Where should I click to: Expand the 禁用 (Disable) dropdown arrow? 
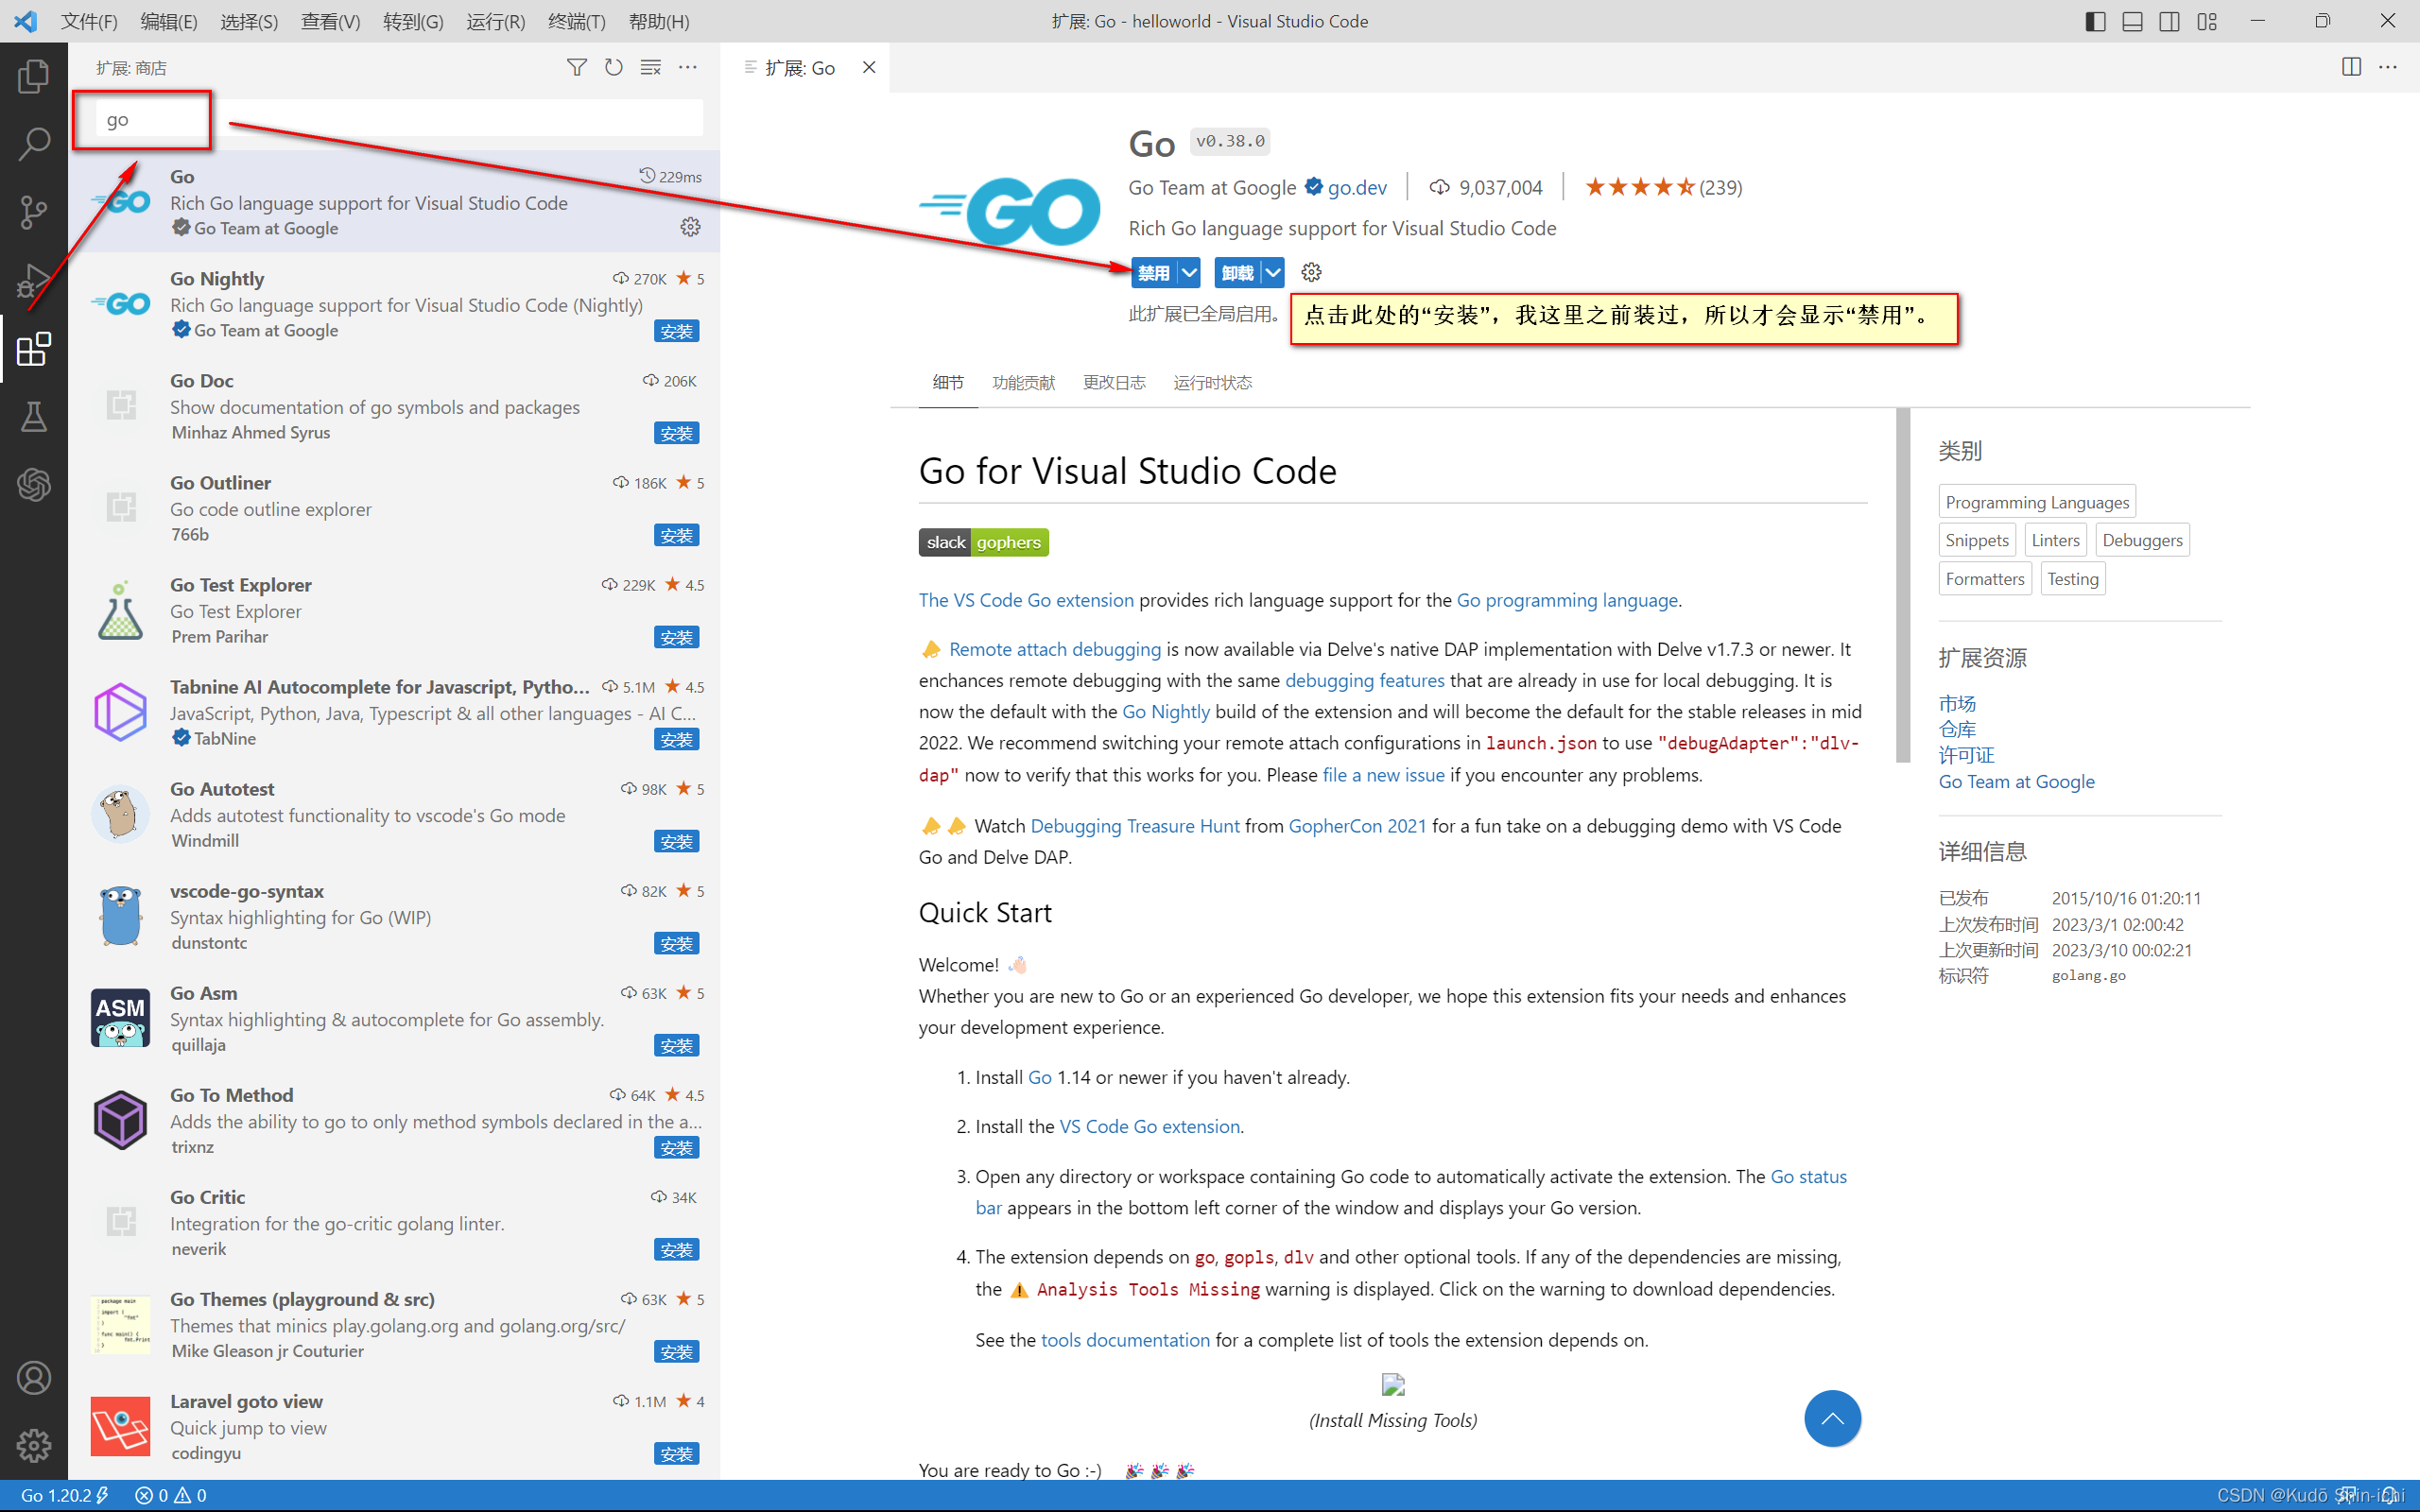1189,272
